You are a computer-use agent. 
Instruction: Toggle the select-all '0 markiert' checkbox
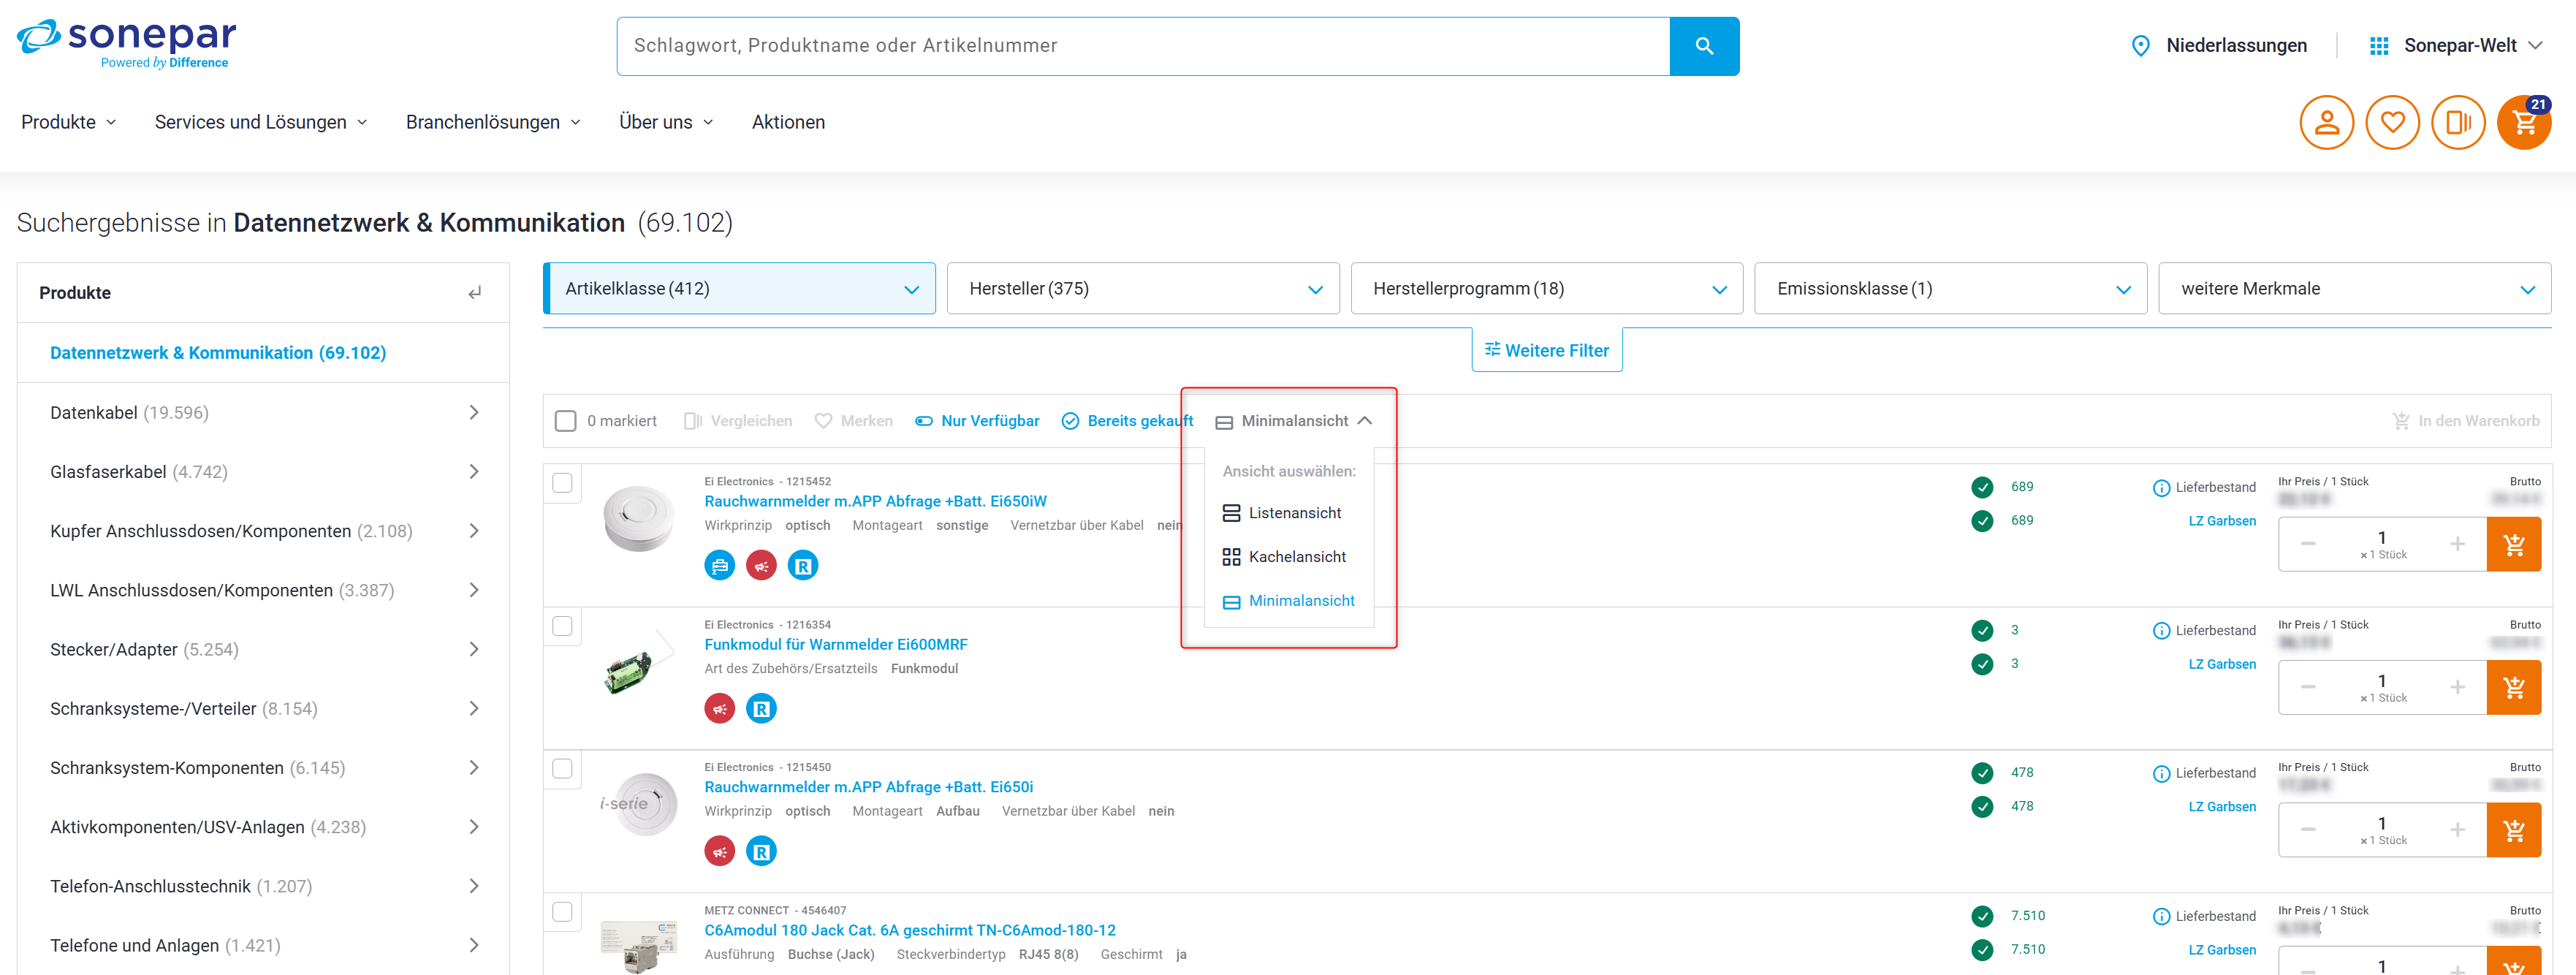click(566, 421)
